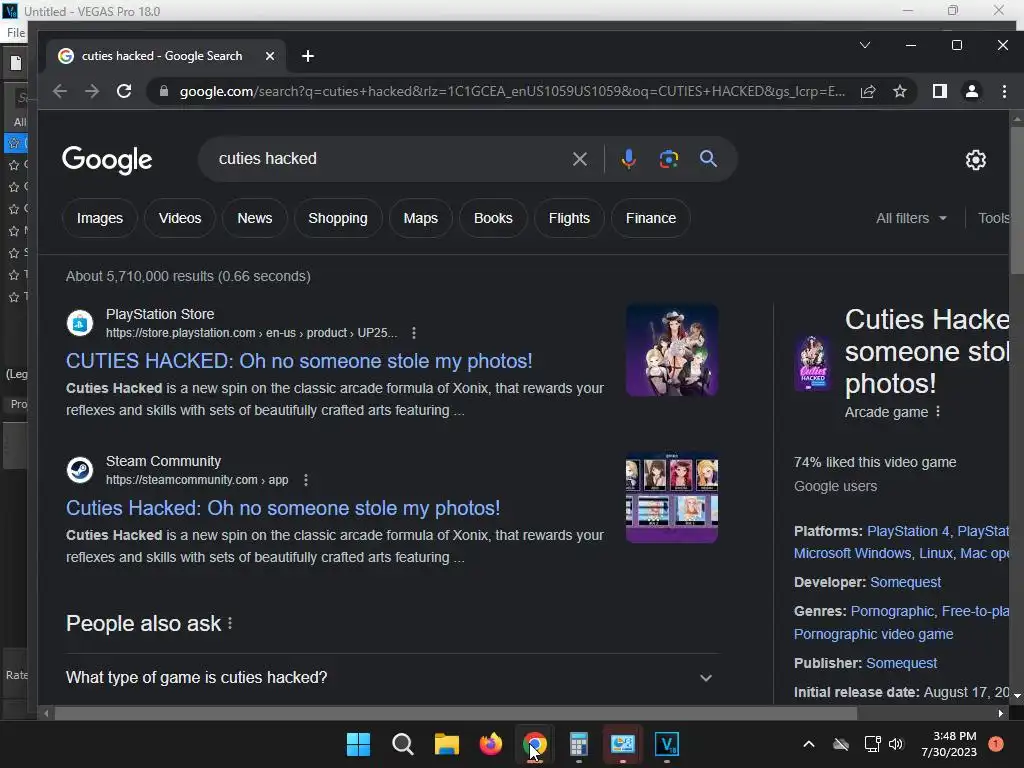Show hidden system tray icons
This screenshot has height=768, width=1024.
pos(808,744)
